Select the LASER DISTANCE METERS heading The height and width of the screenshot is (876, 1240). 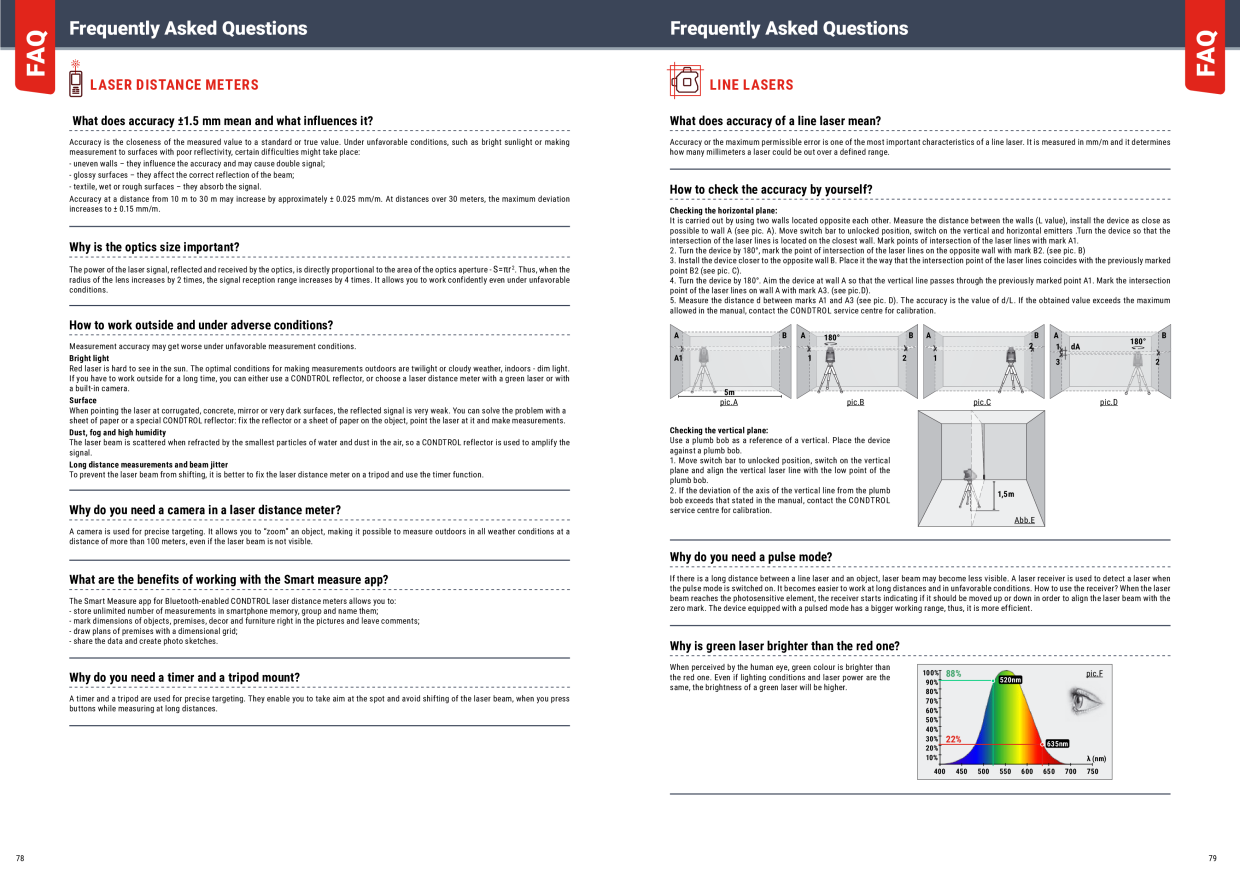[174, 85]
